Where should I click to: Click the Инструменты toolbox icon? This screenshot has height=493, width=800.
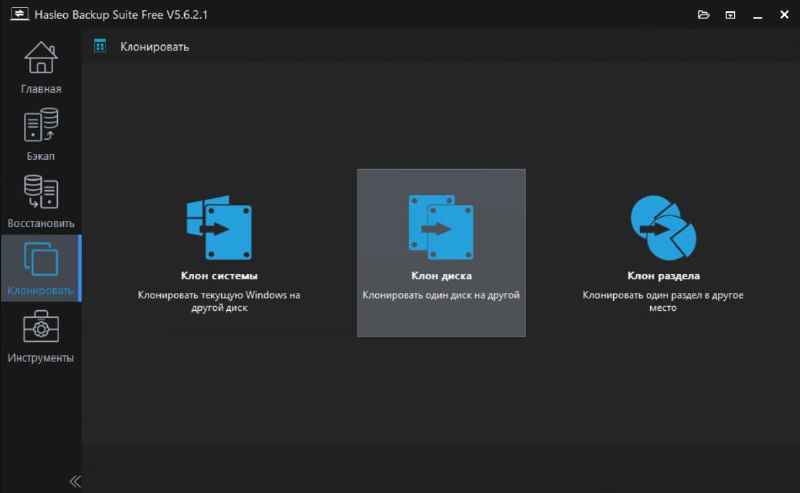40,328
